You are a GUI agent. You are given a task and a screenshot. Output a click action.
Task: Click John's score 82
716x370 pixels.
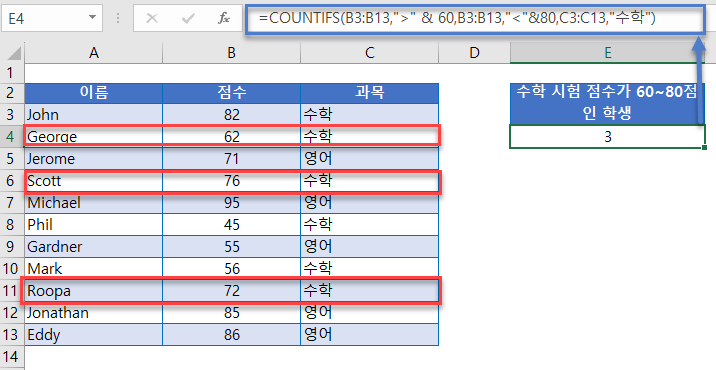coord(232,115)
